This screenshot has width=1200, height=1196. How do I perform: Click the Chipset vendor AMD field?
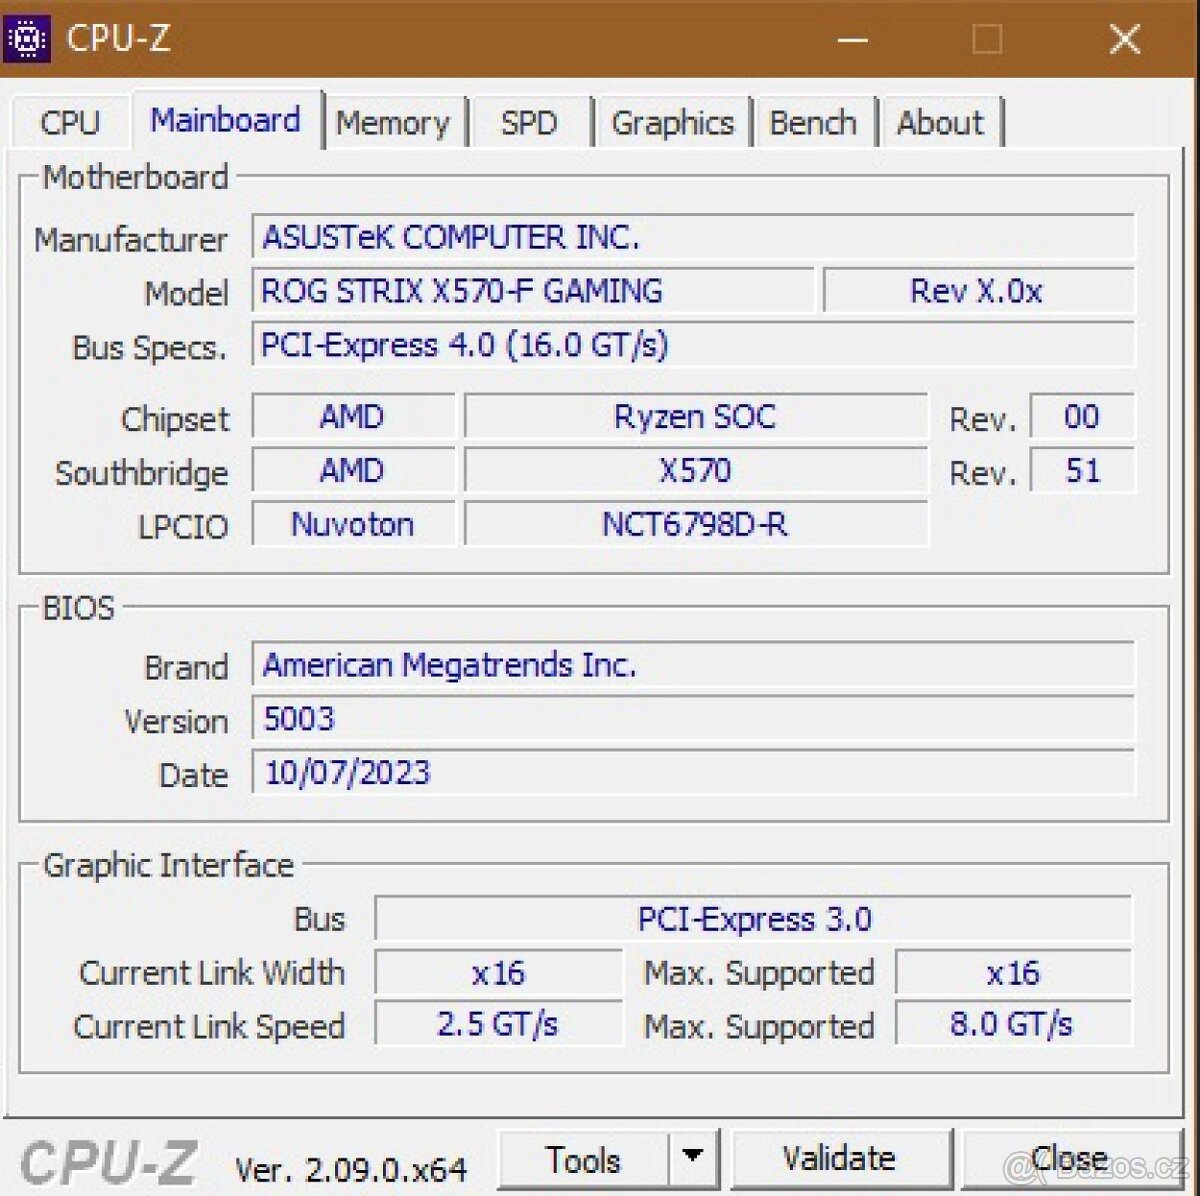[353, 416]
